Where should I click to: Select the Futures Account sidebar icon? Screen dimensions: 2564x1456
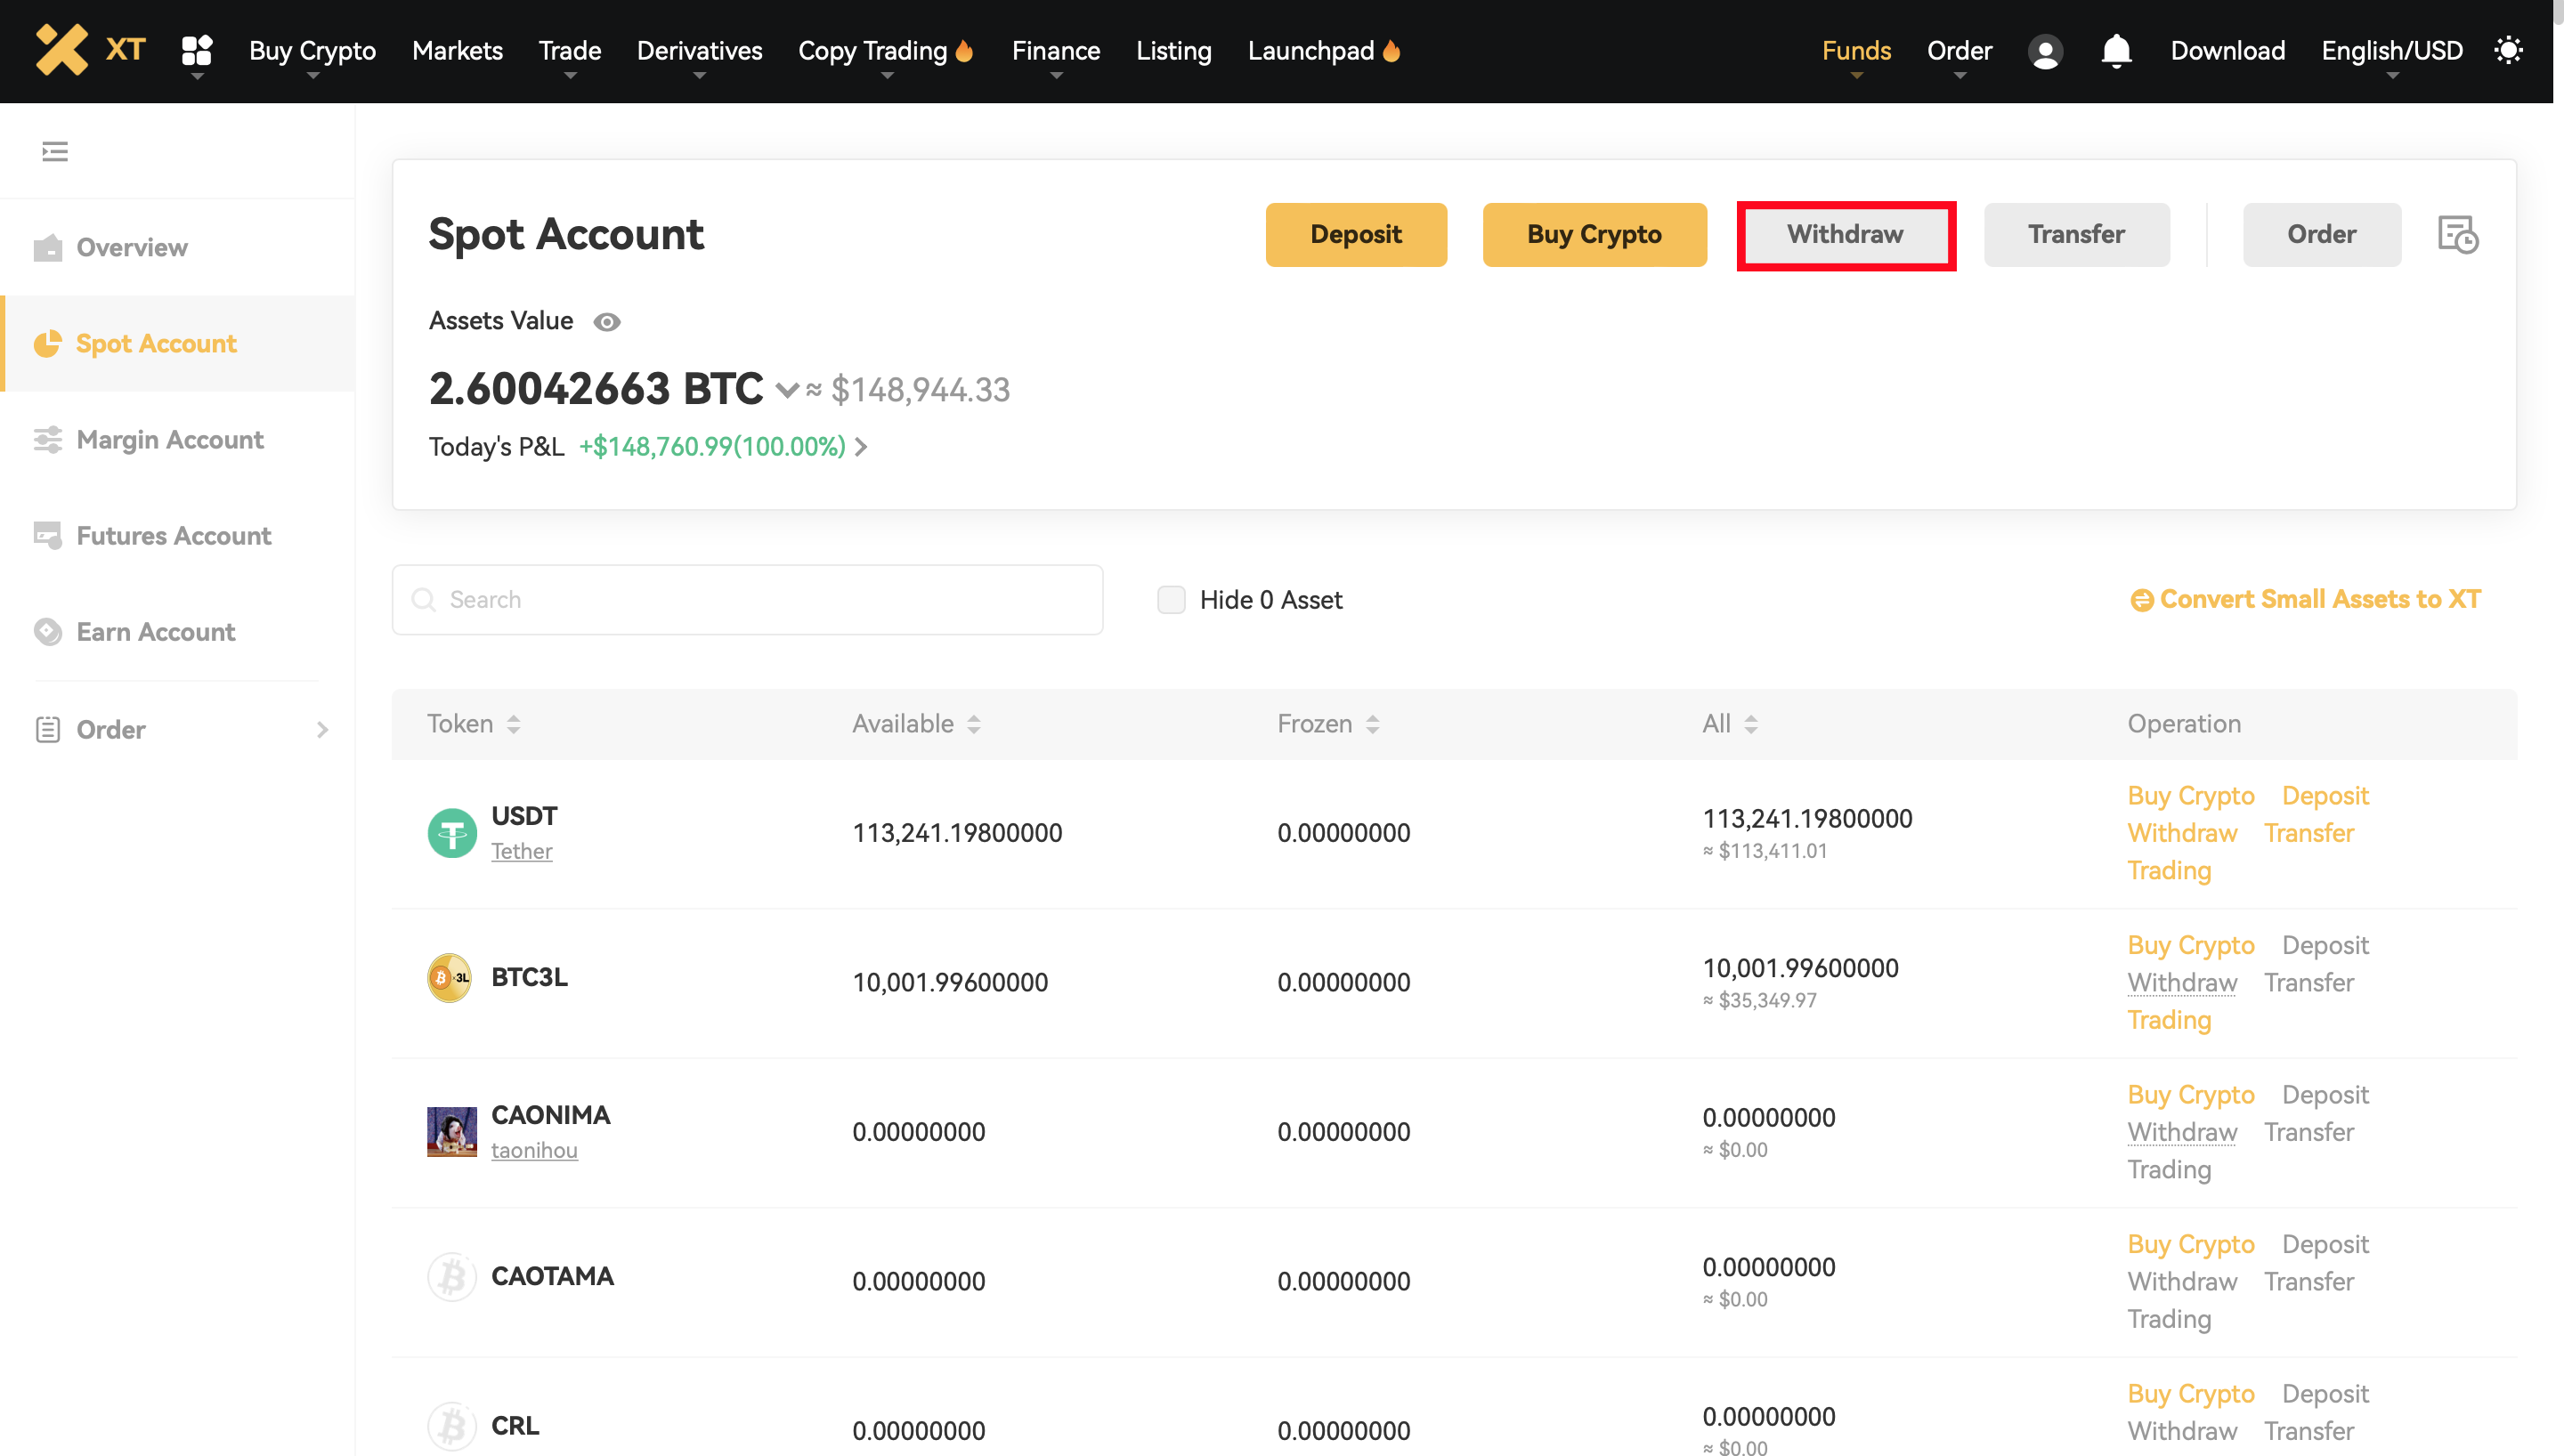[47, 536]
